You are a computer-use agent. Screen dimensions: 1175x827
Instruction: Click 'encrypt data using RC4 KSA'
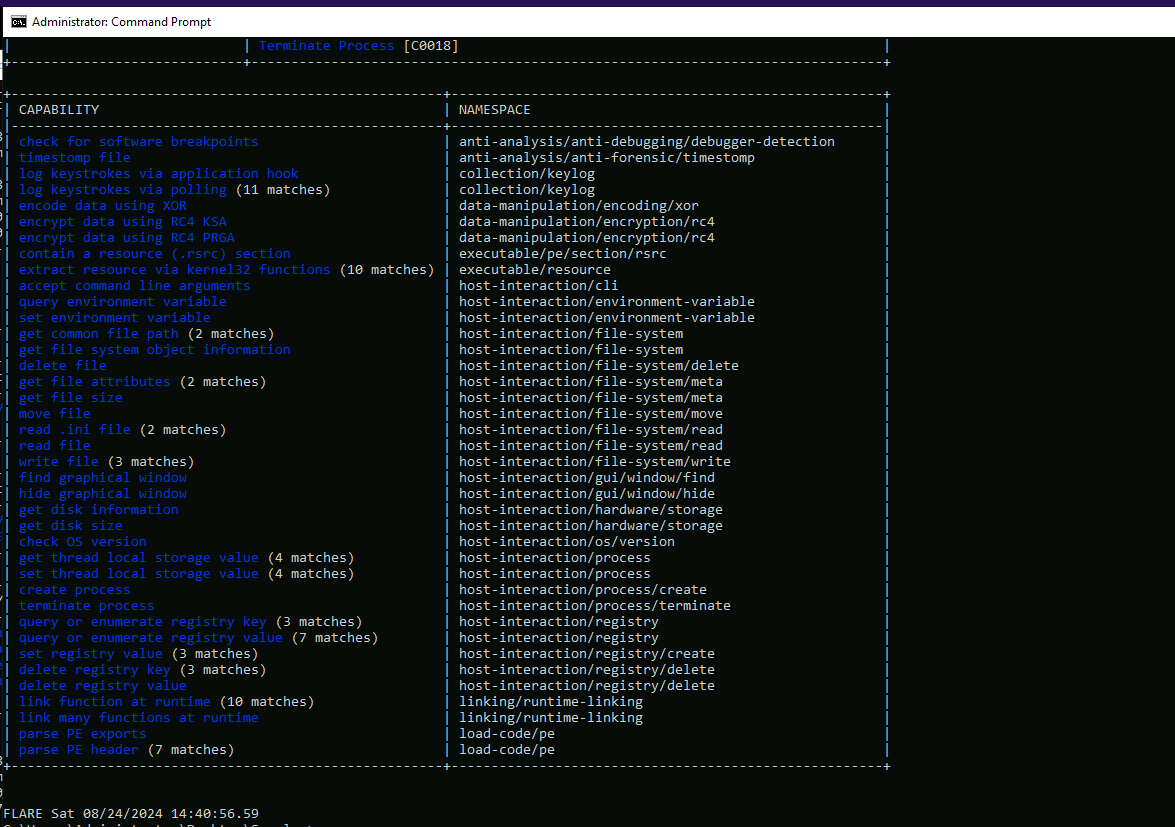coord(123,222)
